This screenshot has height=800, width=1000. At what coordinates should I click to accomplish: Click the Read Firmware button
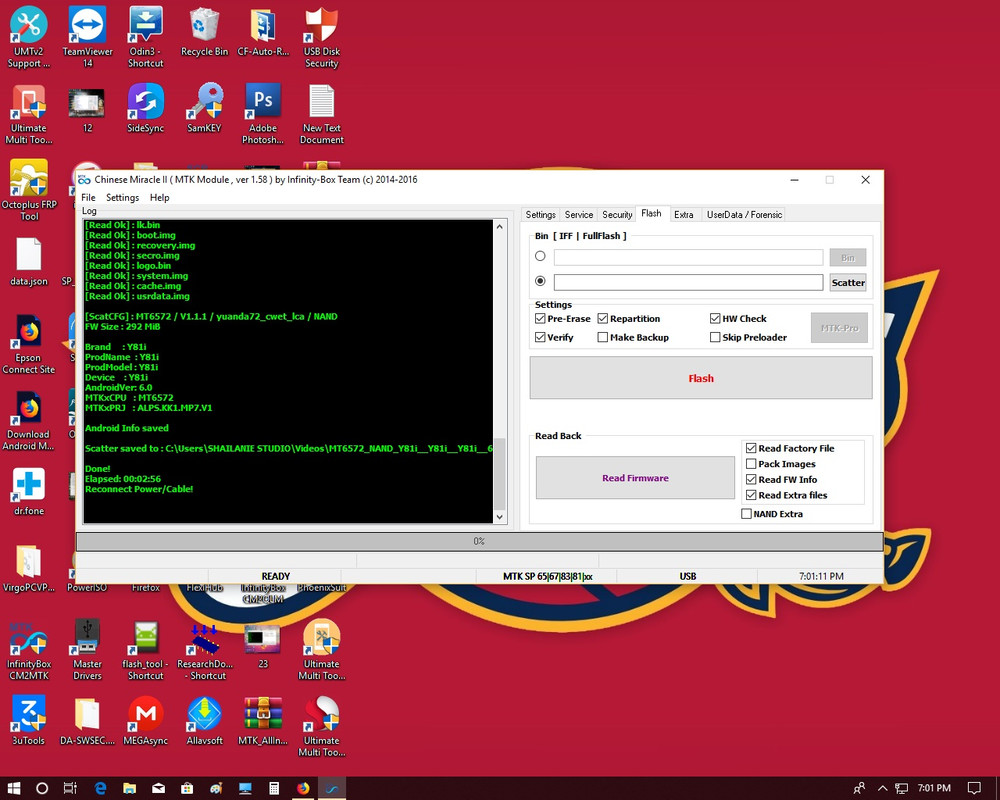[635, 478]
